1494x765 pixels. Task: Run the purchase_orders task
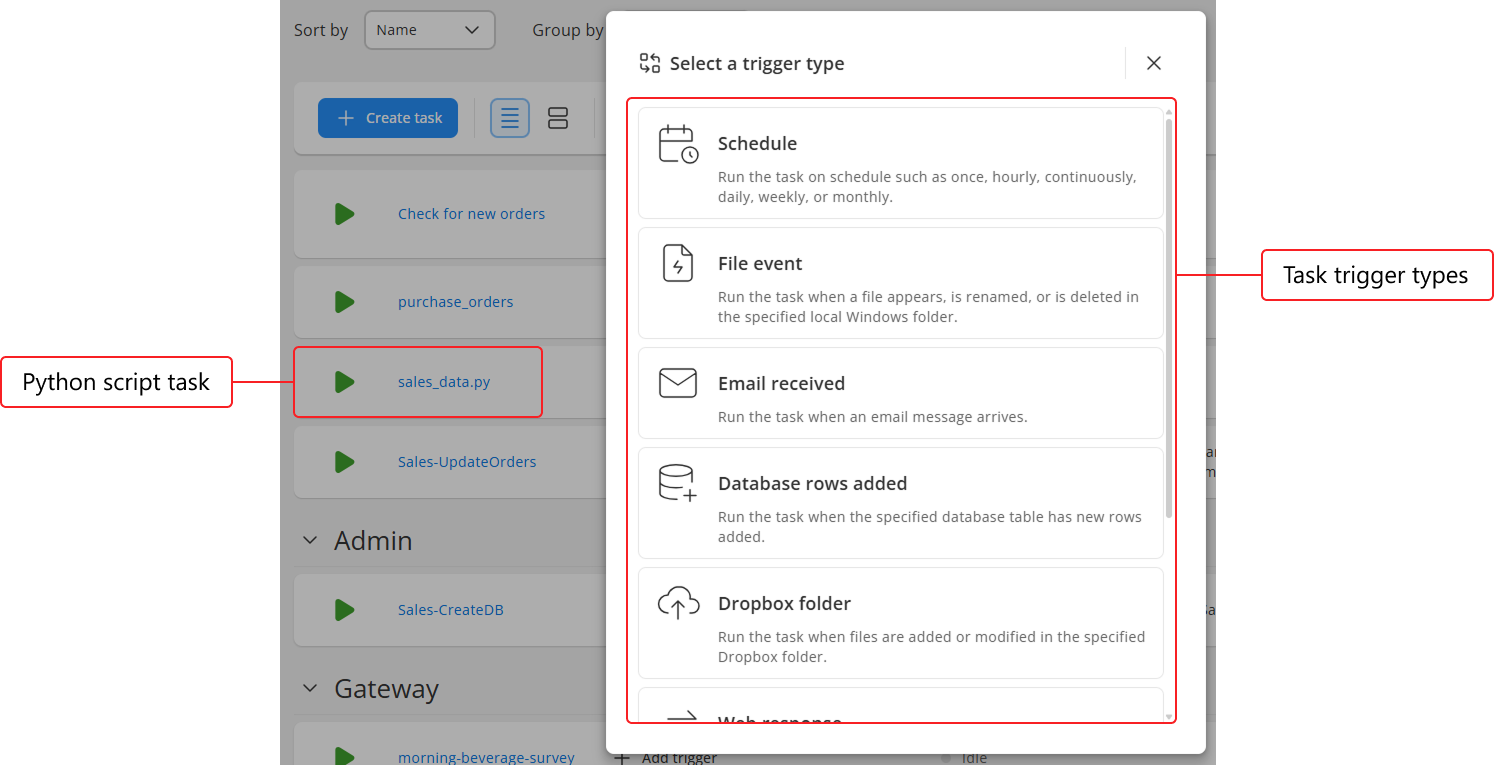(345, 302)
